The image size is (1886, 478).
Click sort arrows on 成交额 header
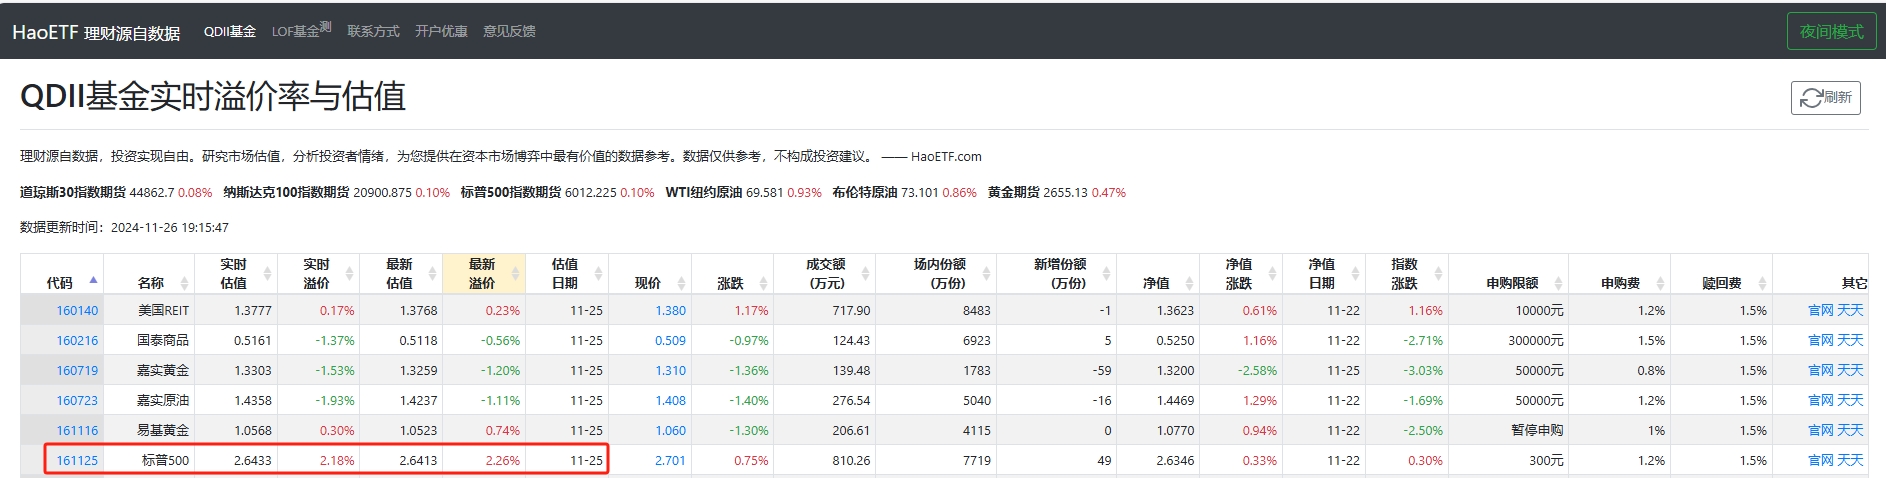(x=866, y=273)
